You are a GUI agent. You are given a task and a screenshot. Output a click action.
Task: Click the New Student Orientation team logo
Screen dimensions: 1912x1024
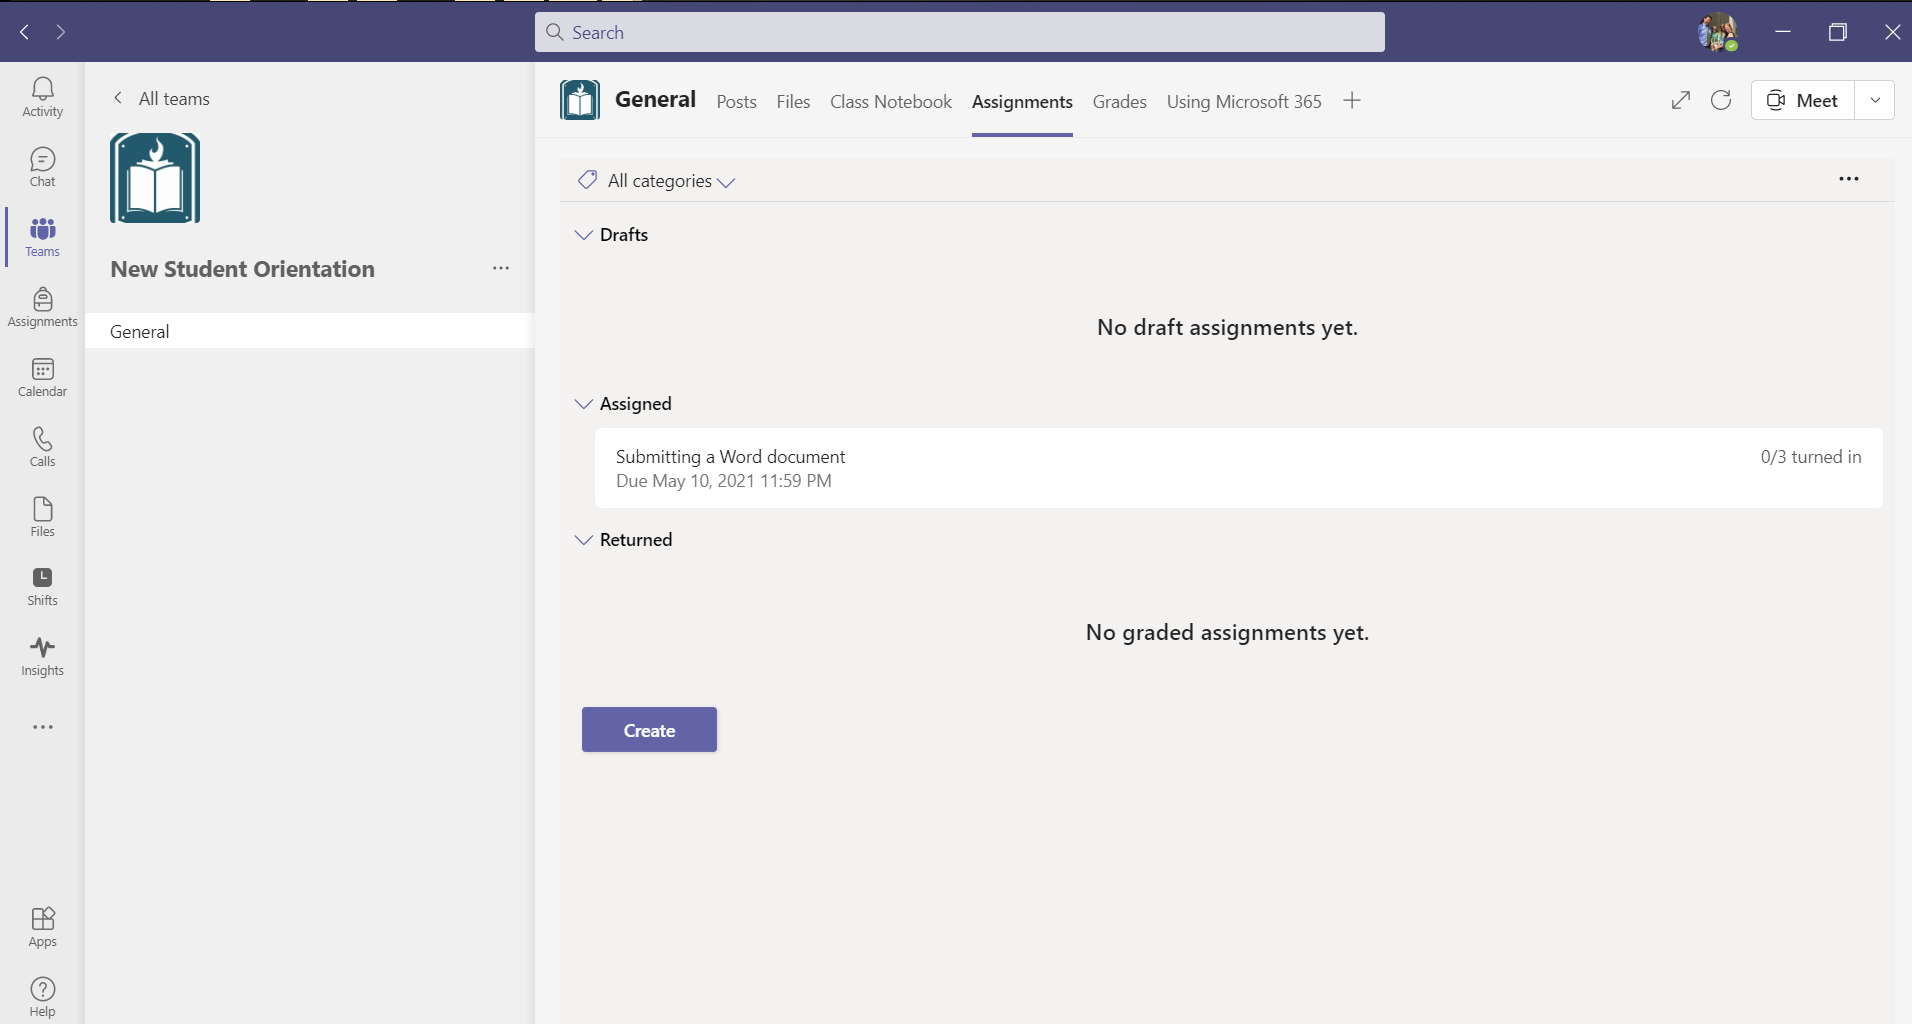(x=155, y=178)
